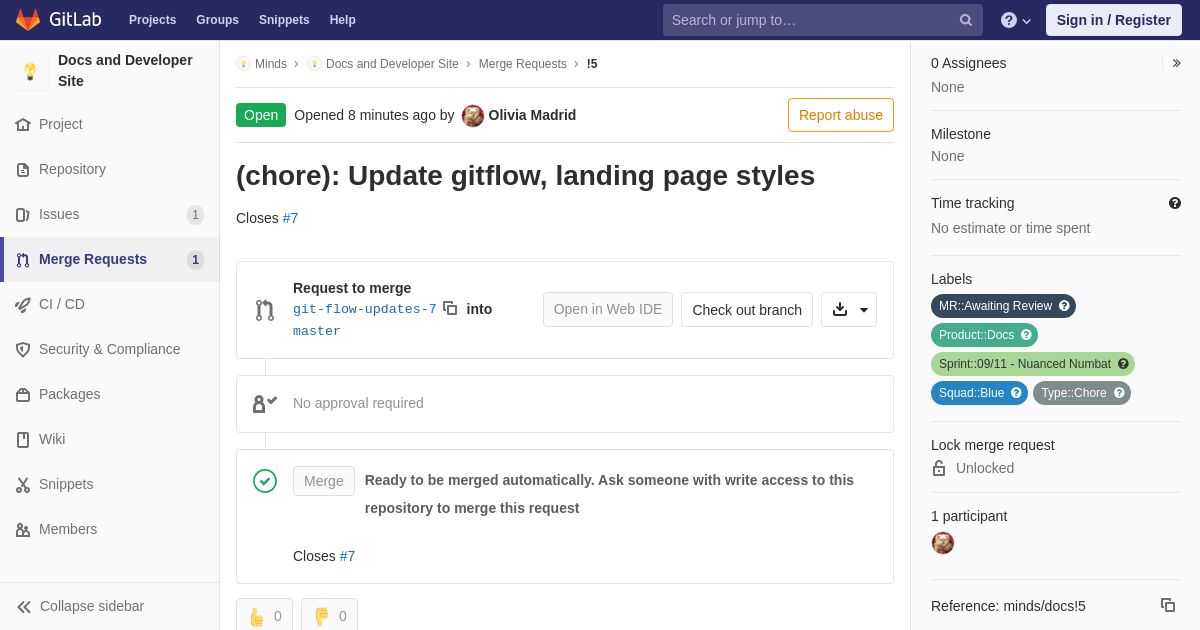This screenshot has width=1200, height=630.
Task: Click the Docs and Developer Site project title
Action: (125, 71)
